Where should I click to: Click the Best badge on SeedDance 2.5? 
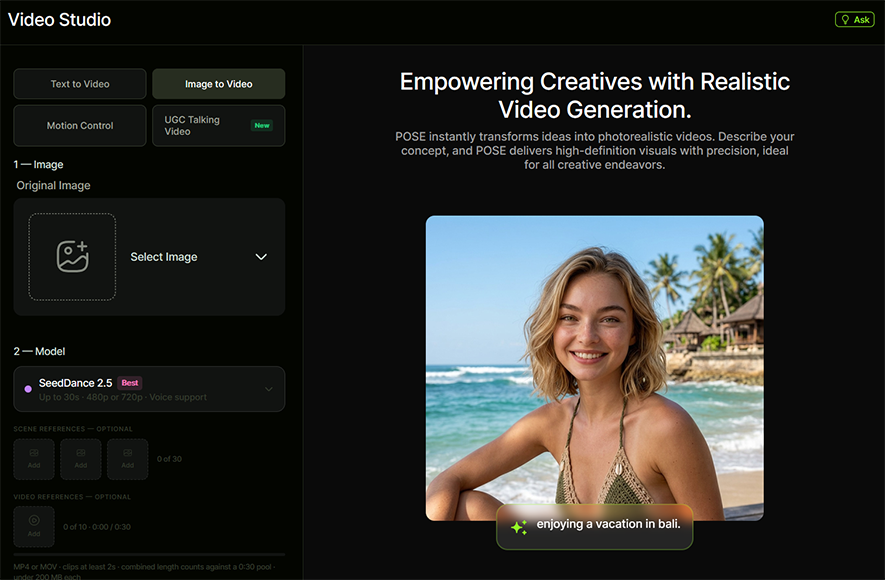pyautogui.click(x=130, y=383)
